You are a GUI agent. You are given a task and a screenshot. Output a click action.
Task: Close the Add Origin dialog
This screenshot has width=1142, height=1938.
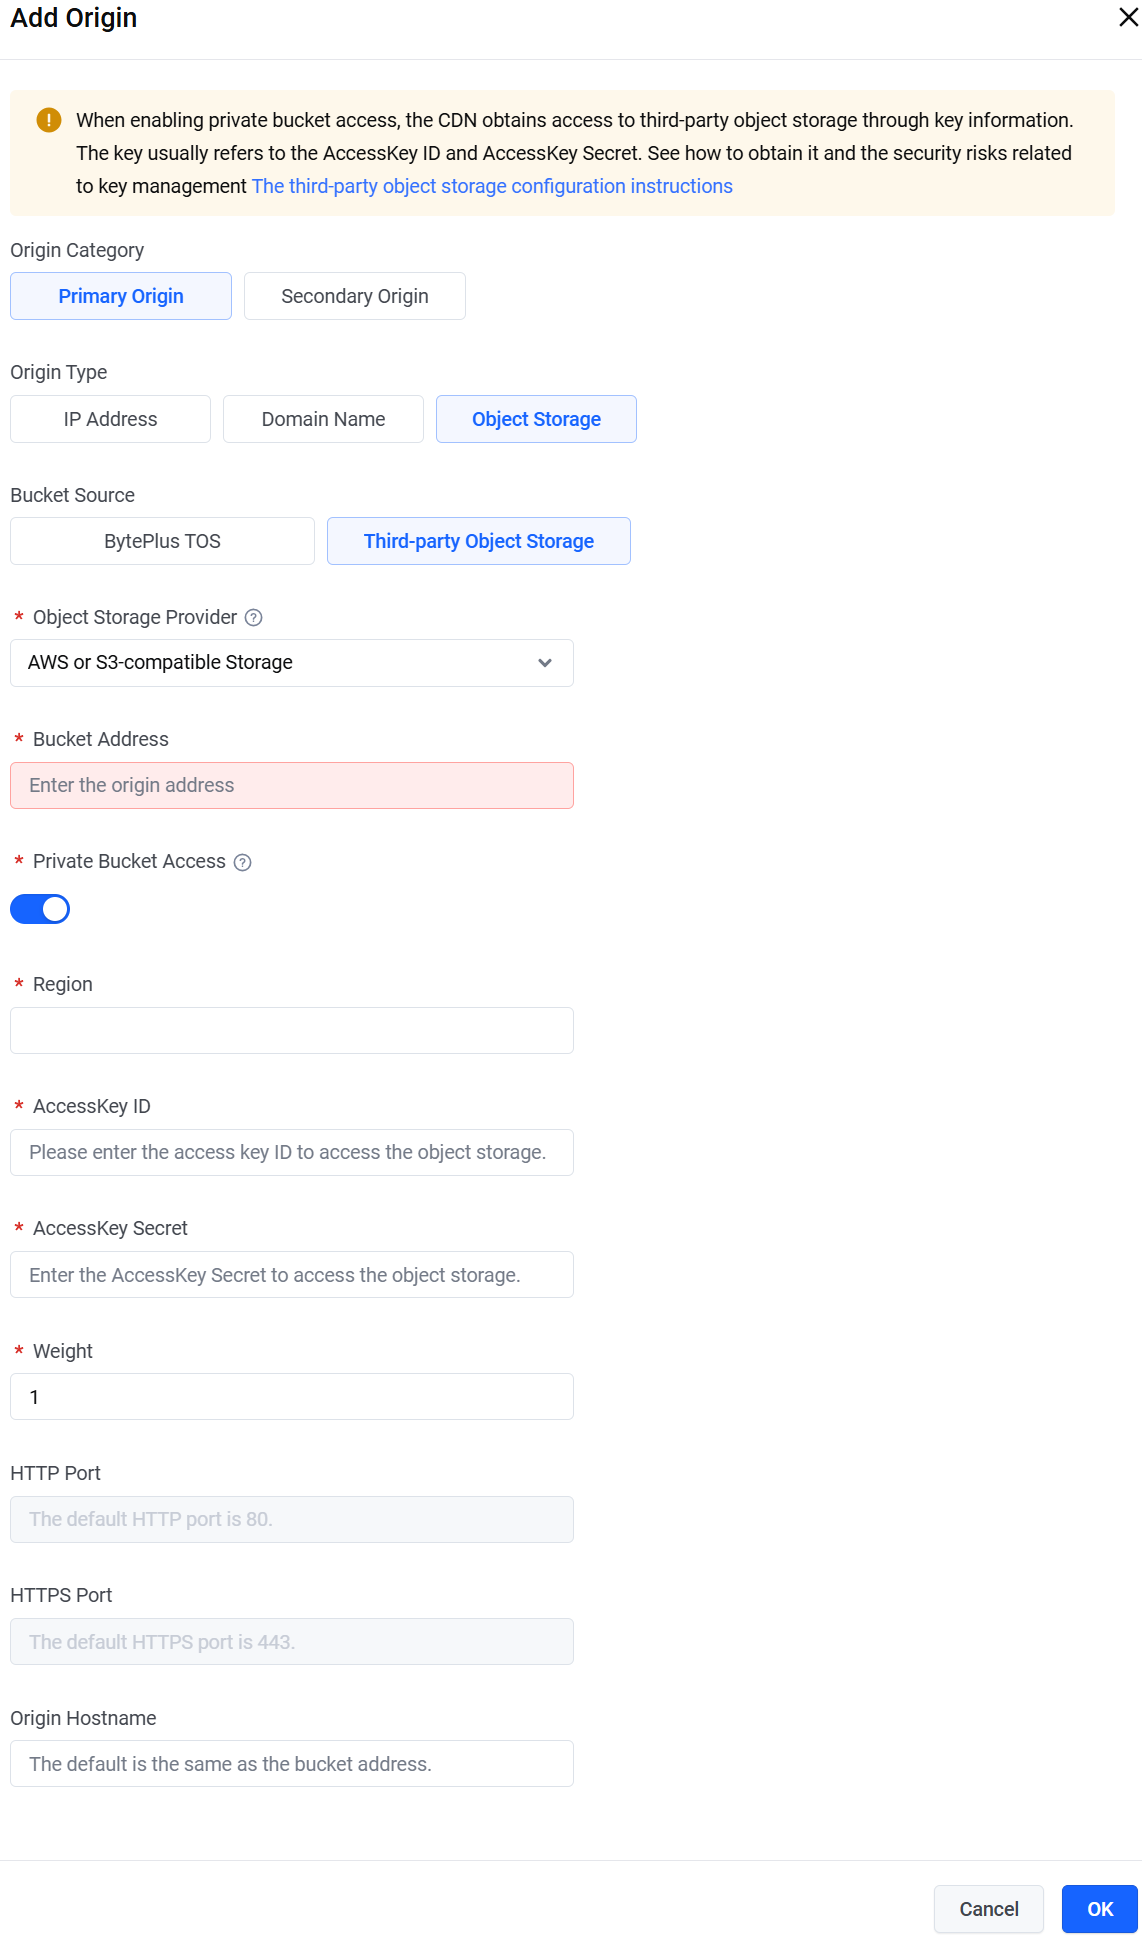pyautogui.click(x=1128, y=18)
